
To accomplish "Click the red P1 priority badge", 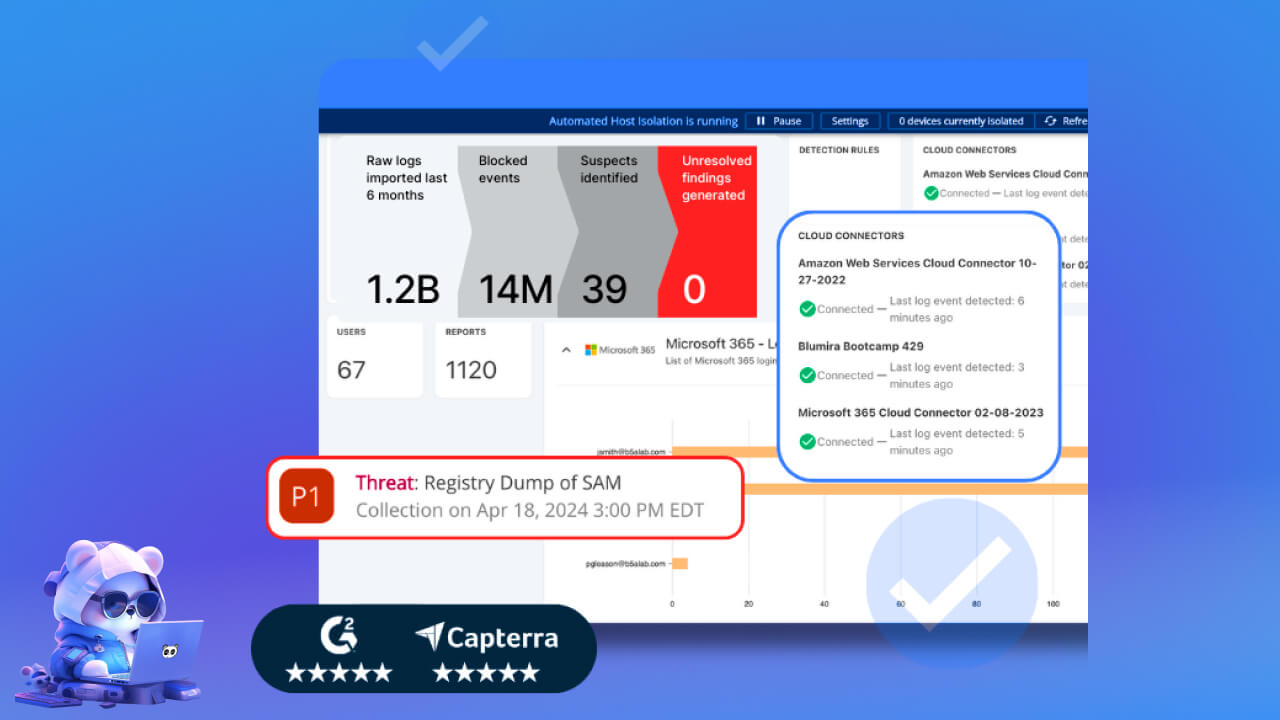I will (306, 497).
